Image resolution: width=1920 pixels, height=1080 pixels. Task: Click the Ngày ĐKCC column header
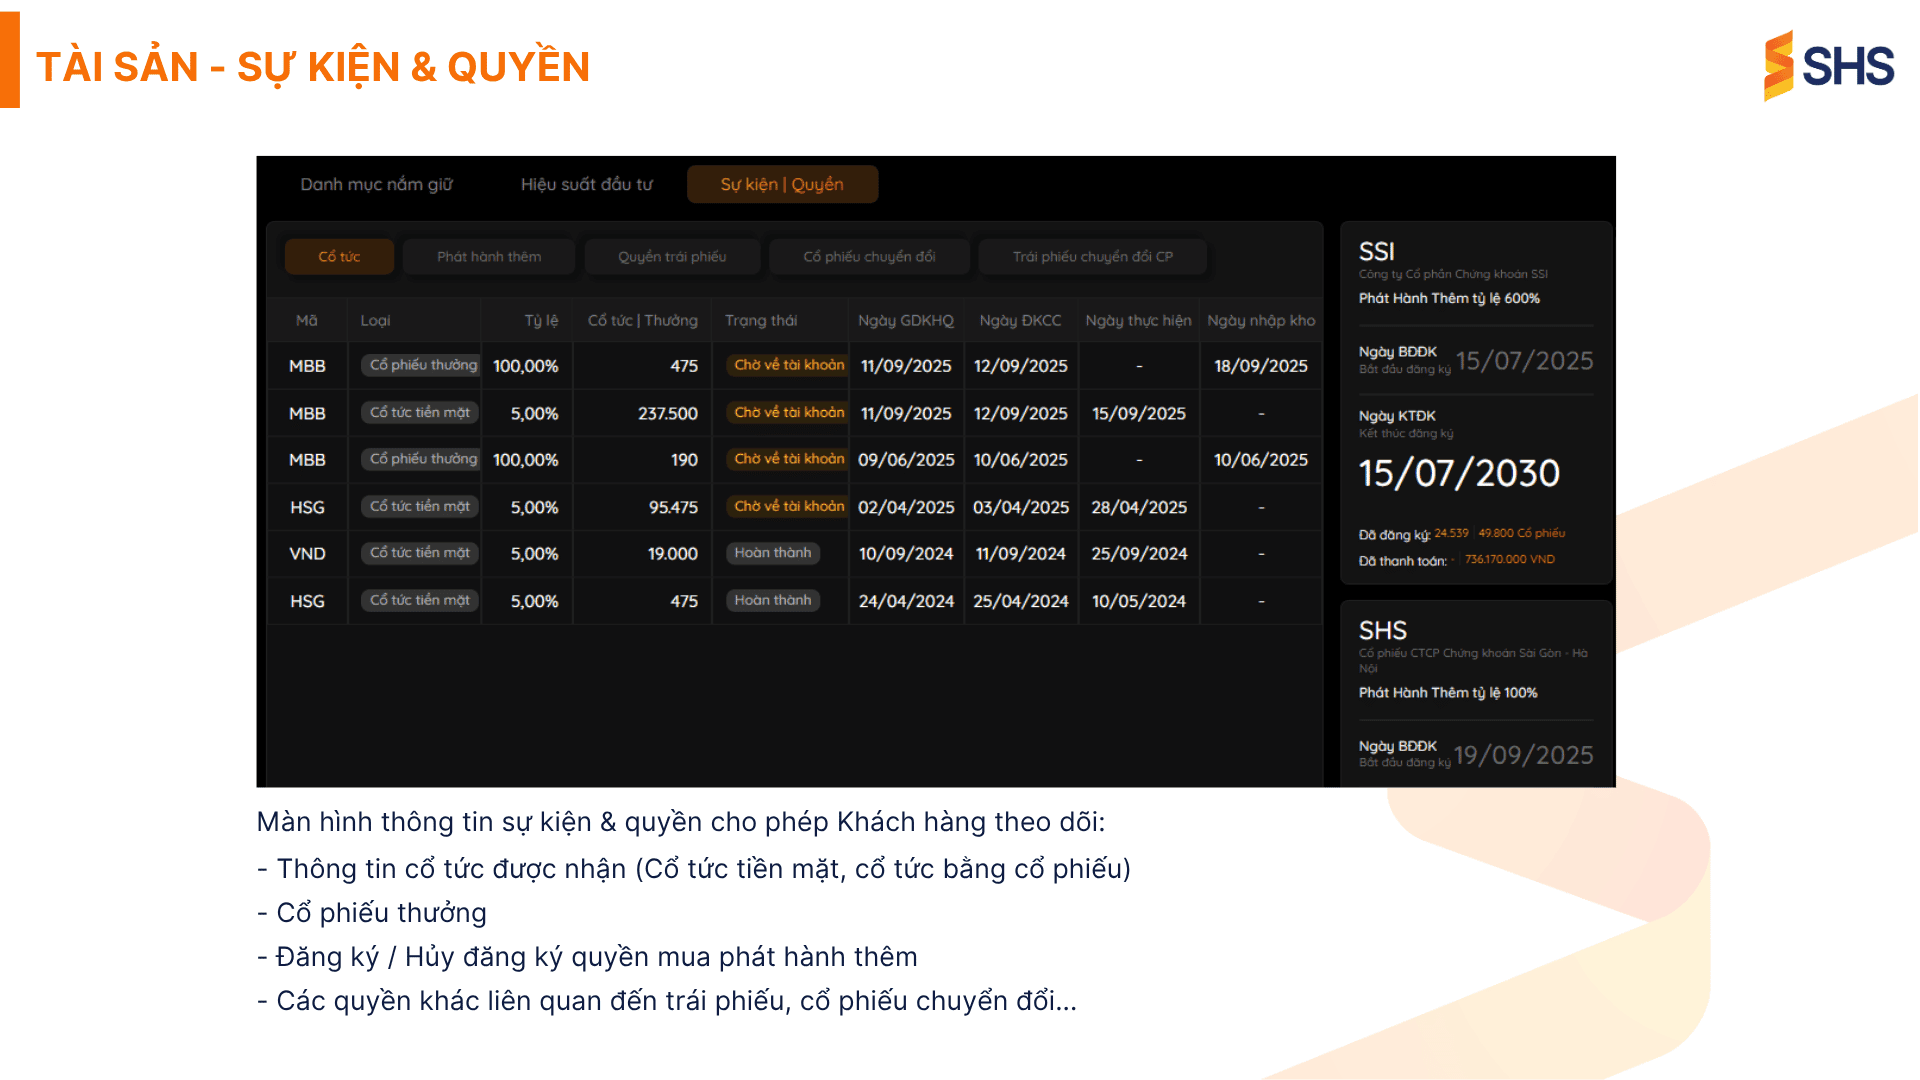click(x=1020, y=321)
